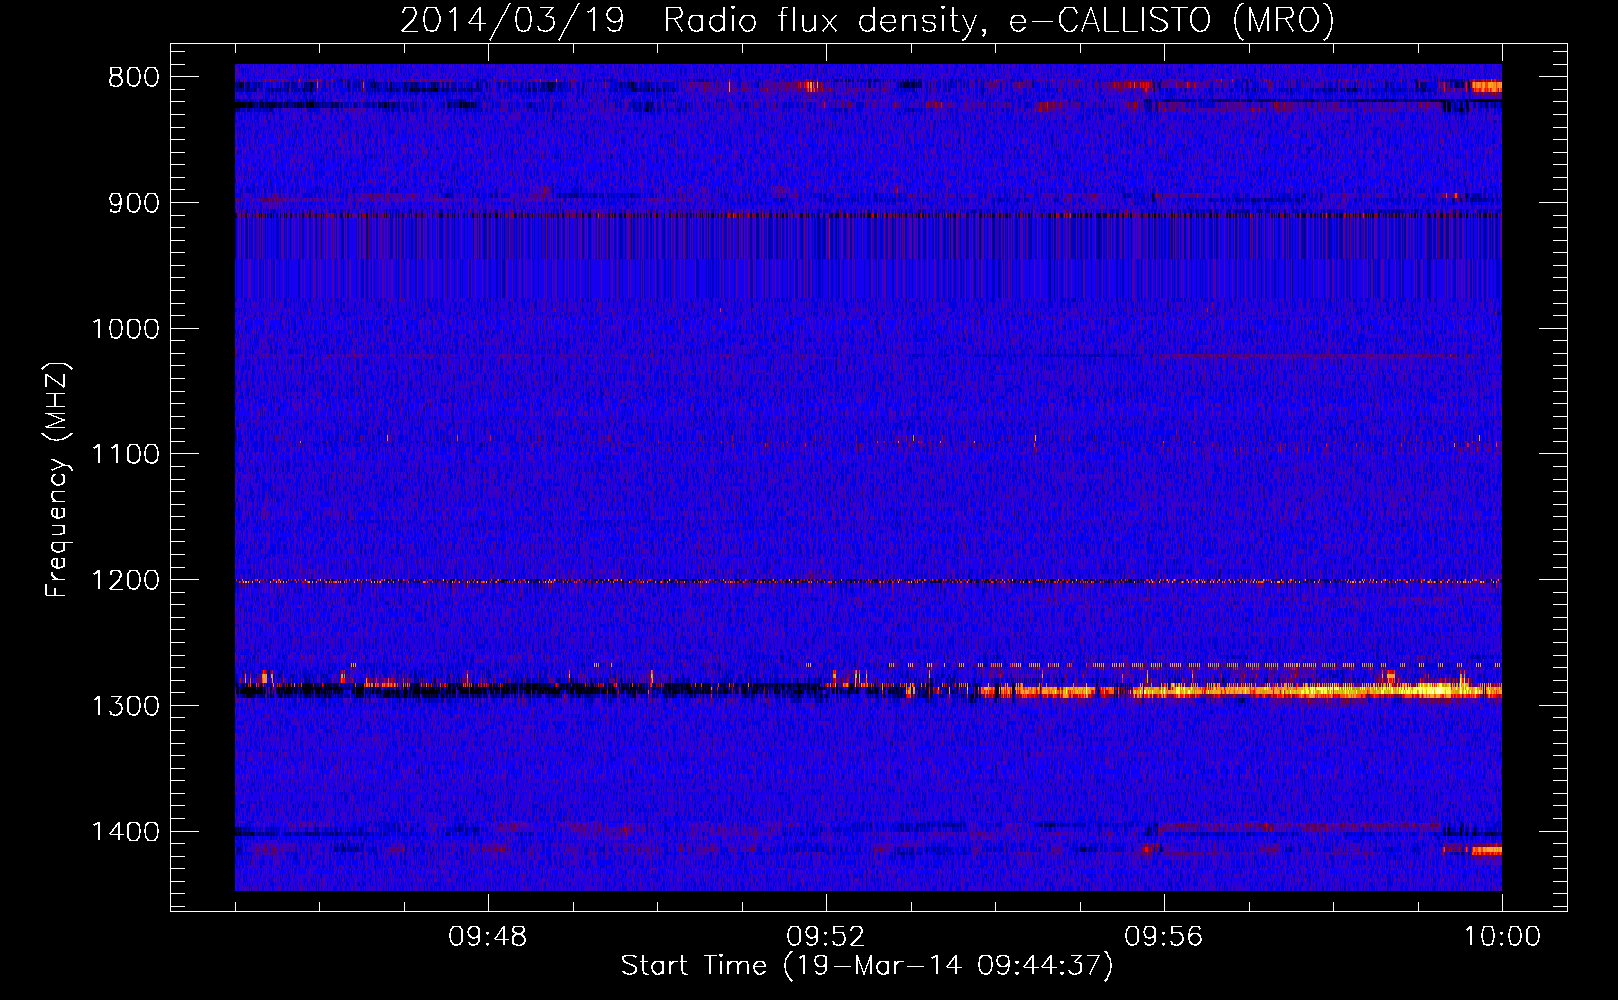
Task: Click the orange patch at 800 MHz near 10:00
Action: (x=1485, y=87)
